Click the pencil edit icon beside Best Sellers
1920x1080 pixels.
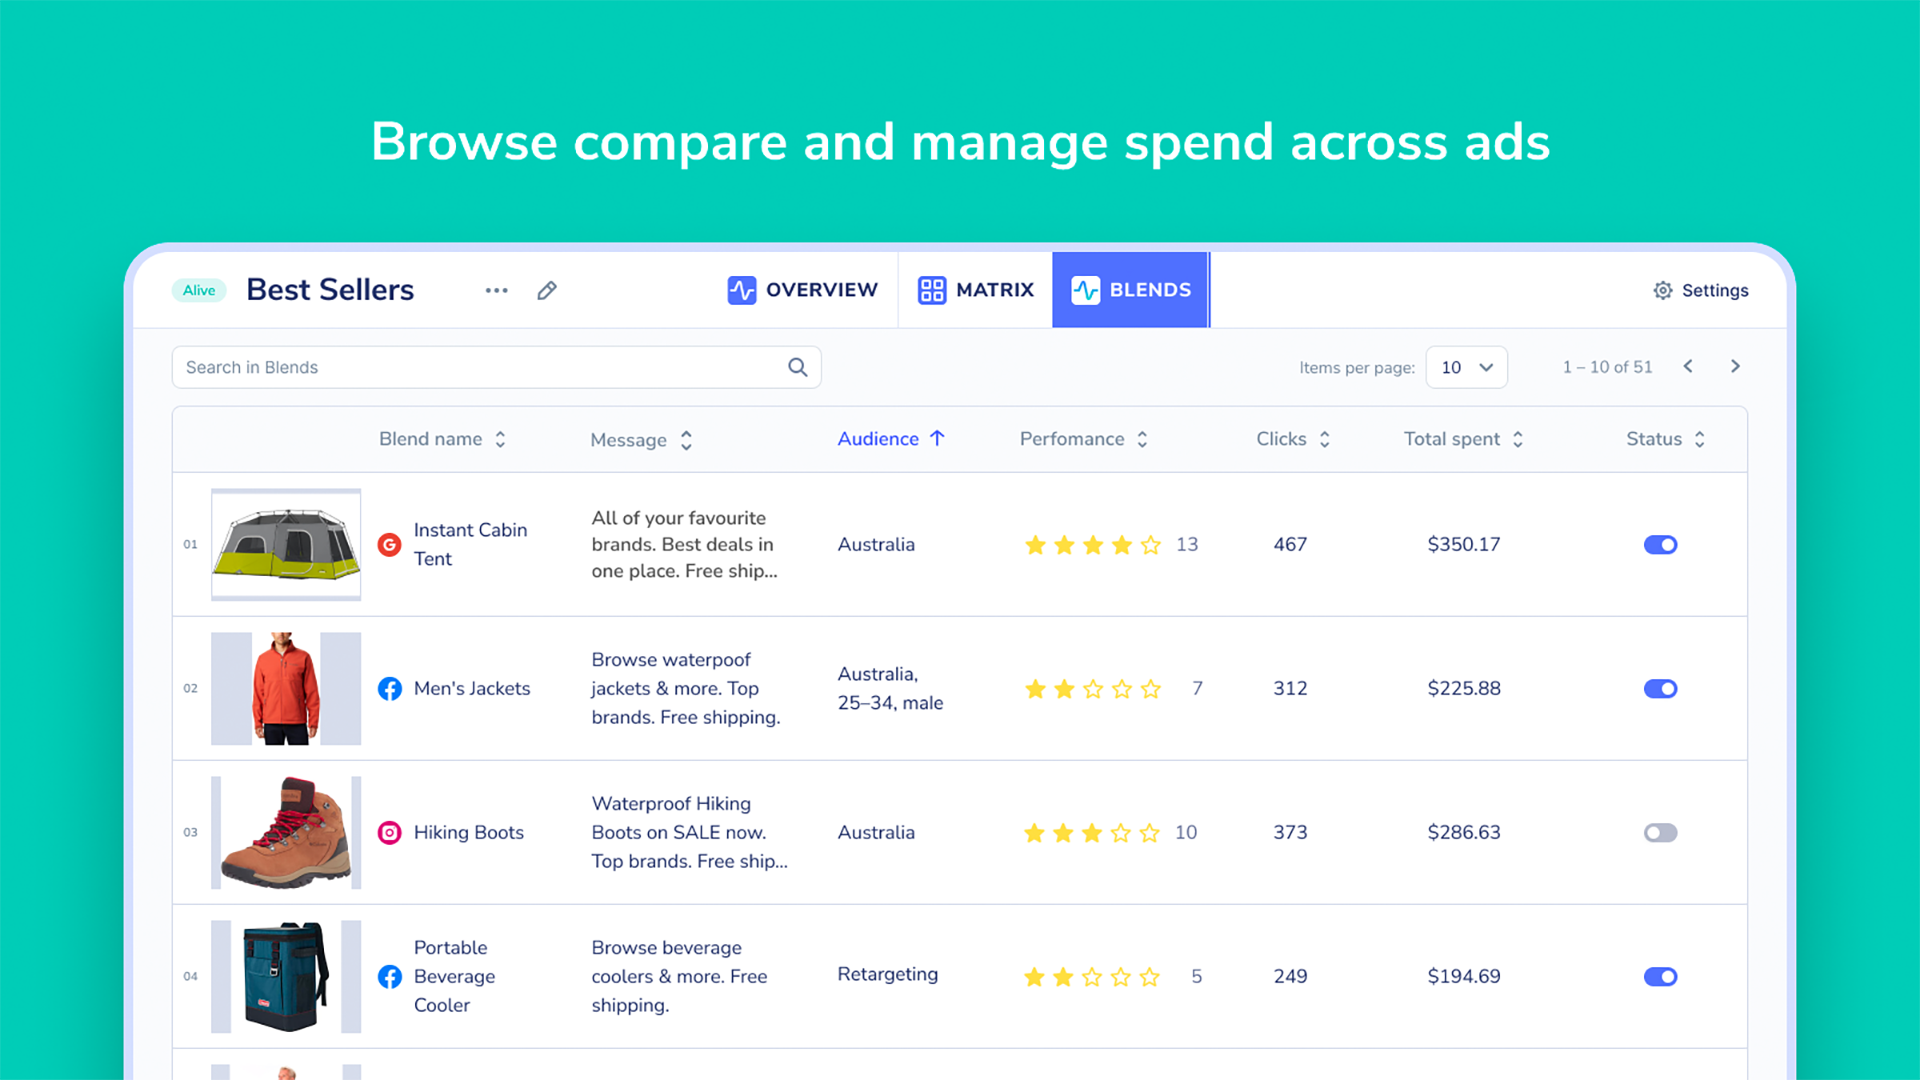(546, 290)
